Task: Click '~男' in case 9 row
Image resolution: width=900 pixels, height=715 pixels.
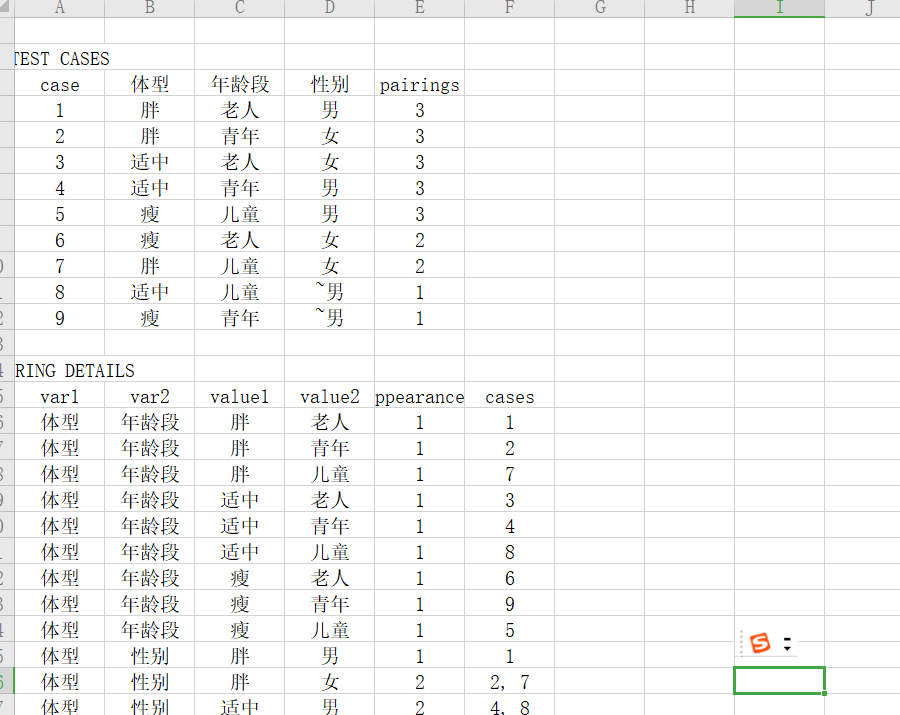Action: click(330, 318)
